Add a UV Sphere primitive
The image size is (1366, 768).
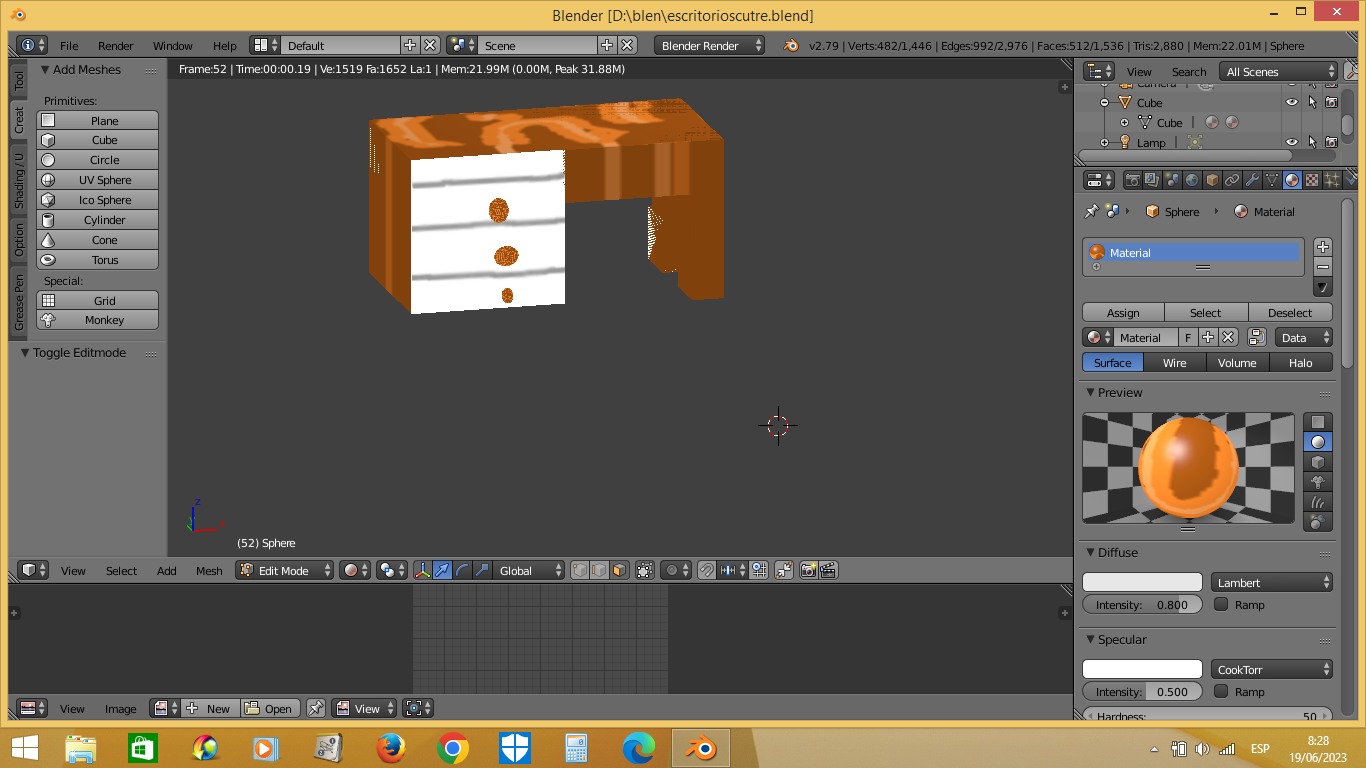pos(98,180)
